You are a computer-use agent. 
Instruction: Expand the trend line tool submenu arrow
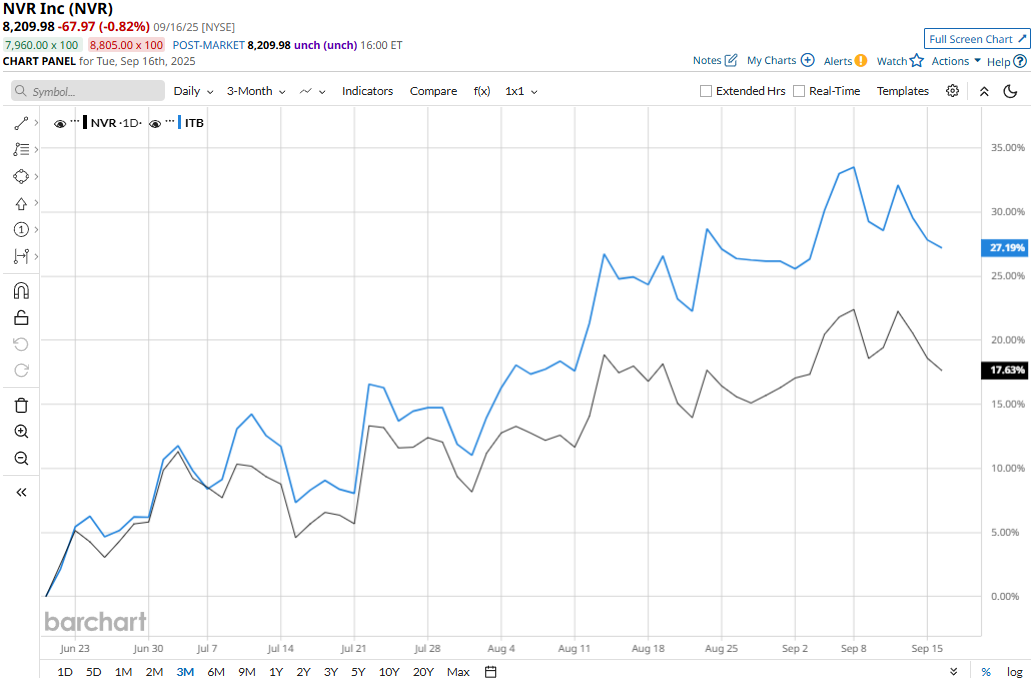(x=36, y=122)
